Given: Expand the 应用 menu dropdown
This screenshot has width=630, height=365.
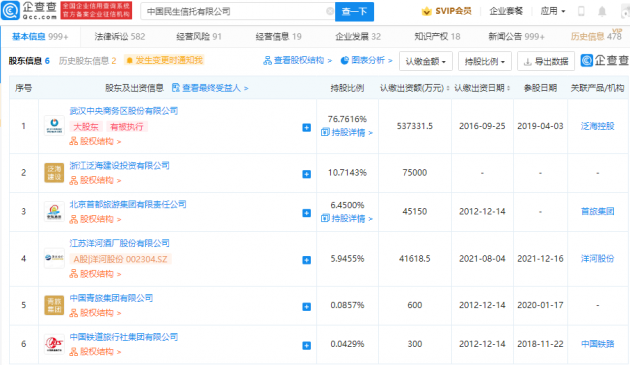Looking at the screenshot, I should click(x=553, y=11).
